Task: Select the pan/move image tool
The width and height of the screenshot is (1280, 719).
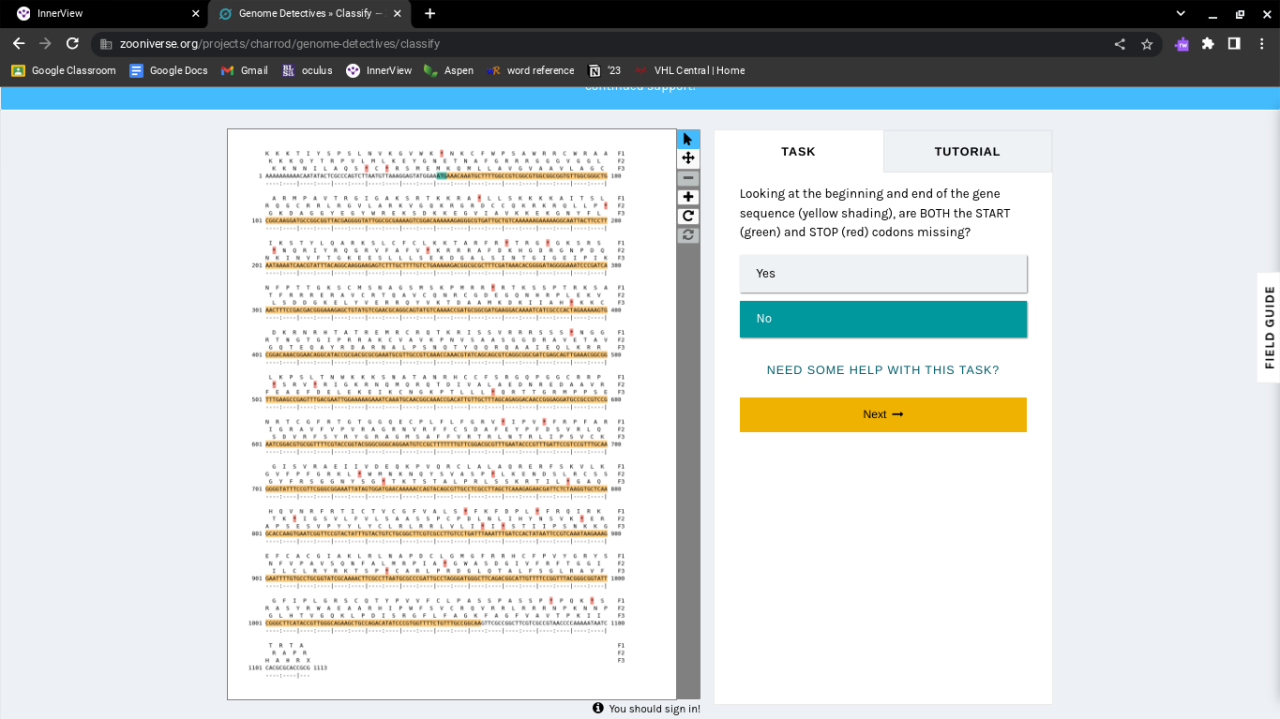Action: click(x=688, y=158)
